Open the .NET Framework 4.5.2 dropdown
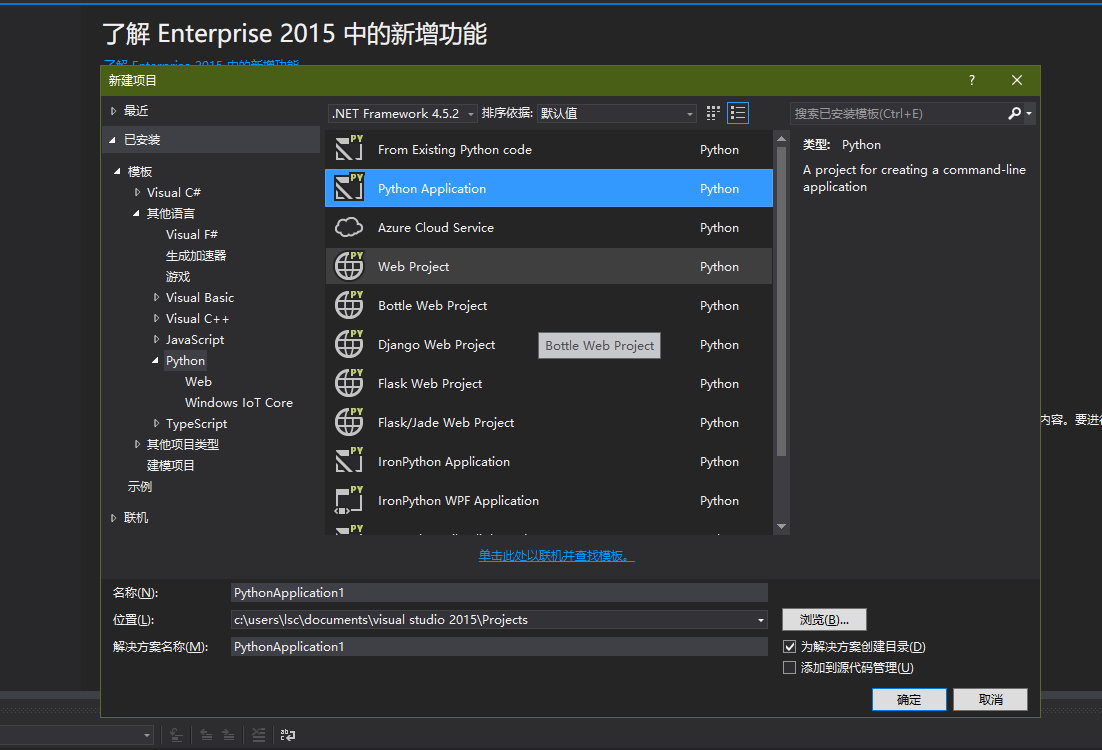The height and width of the screenshot is (750, 1102). (403, 113)
